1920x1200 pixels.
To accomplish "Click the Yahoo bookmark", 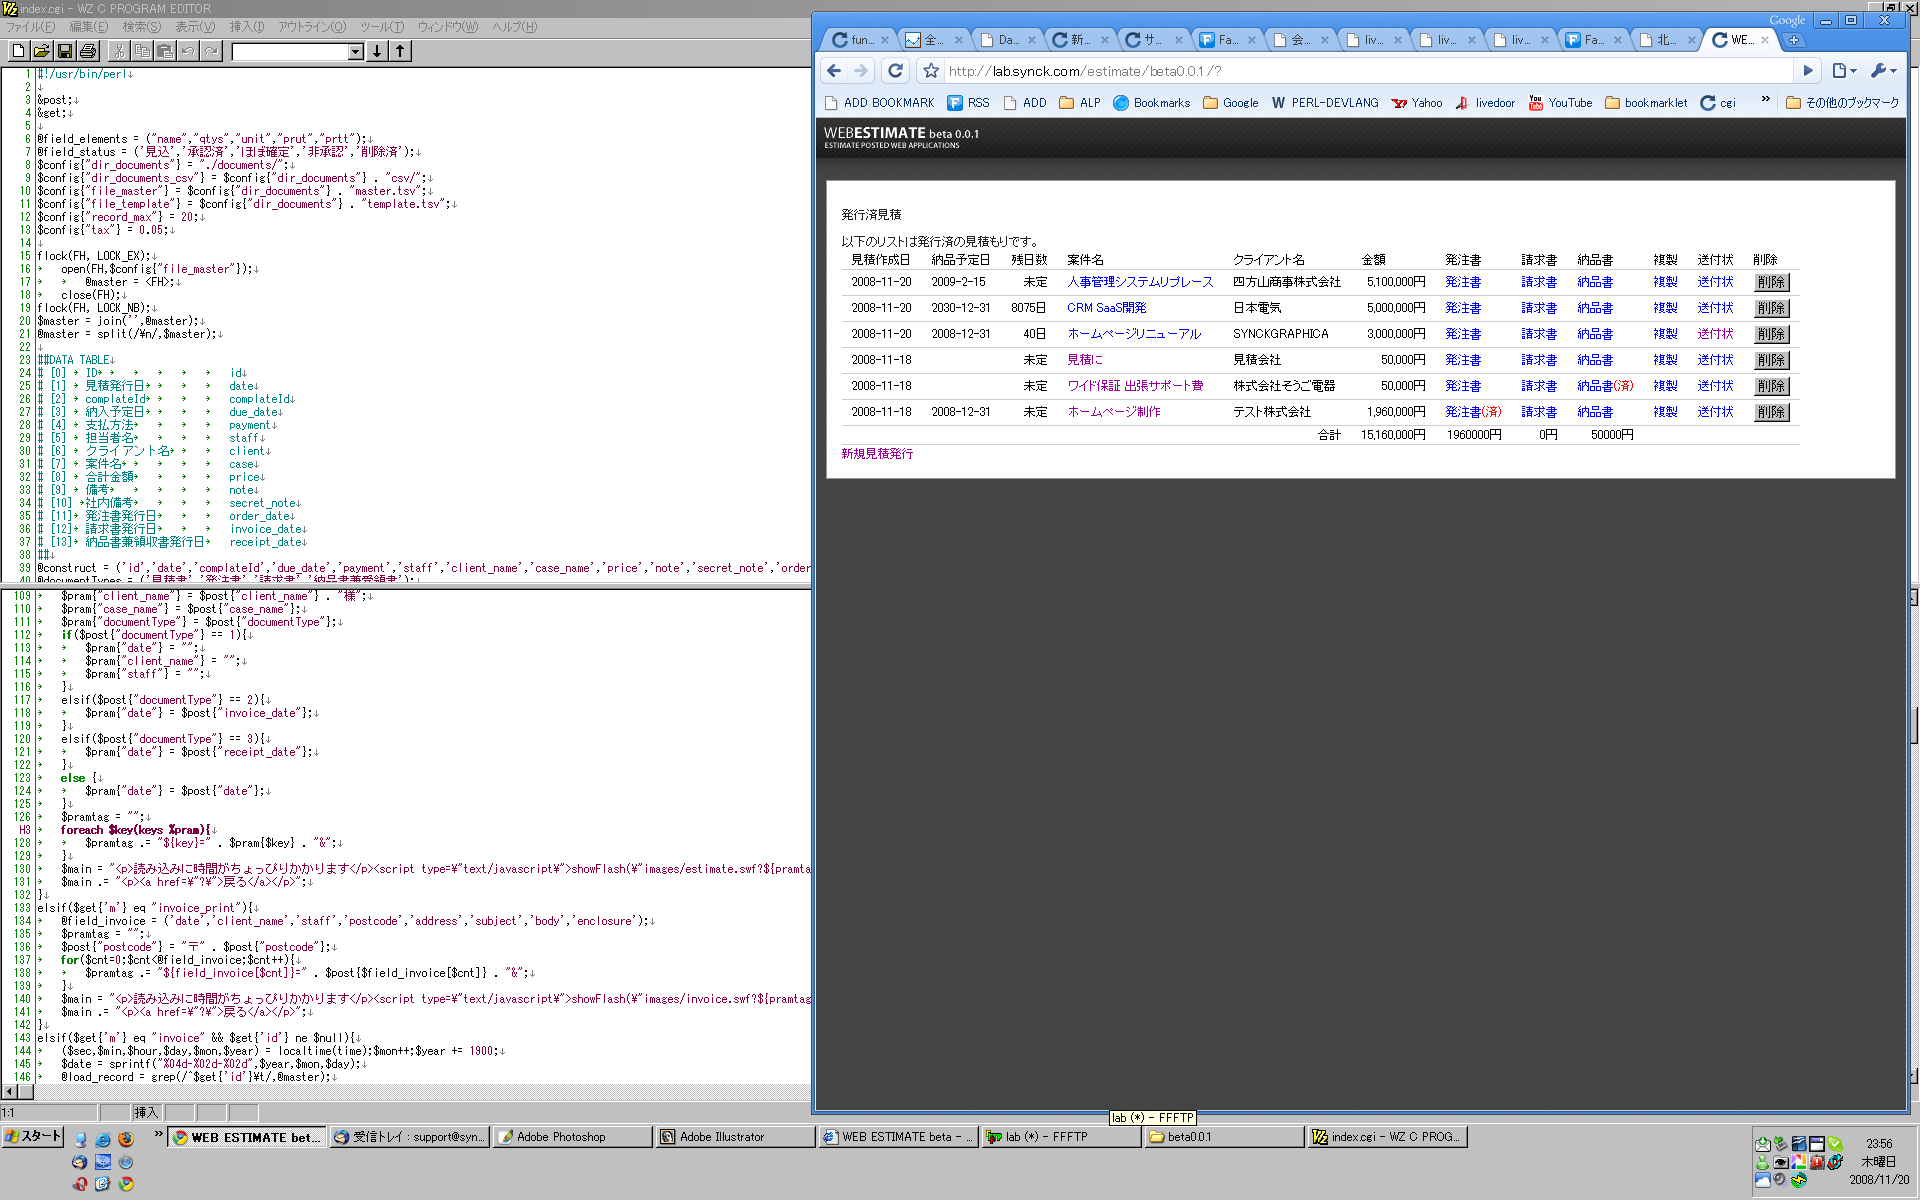I will point(1417,102).
